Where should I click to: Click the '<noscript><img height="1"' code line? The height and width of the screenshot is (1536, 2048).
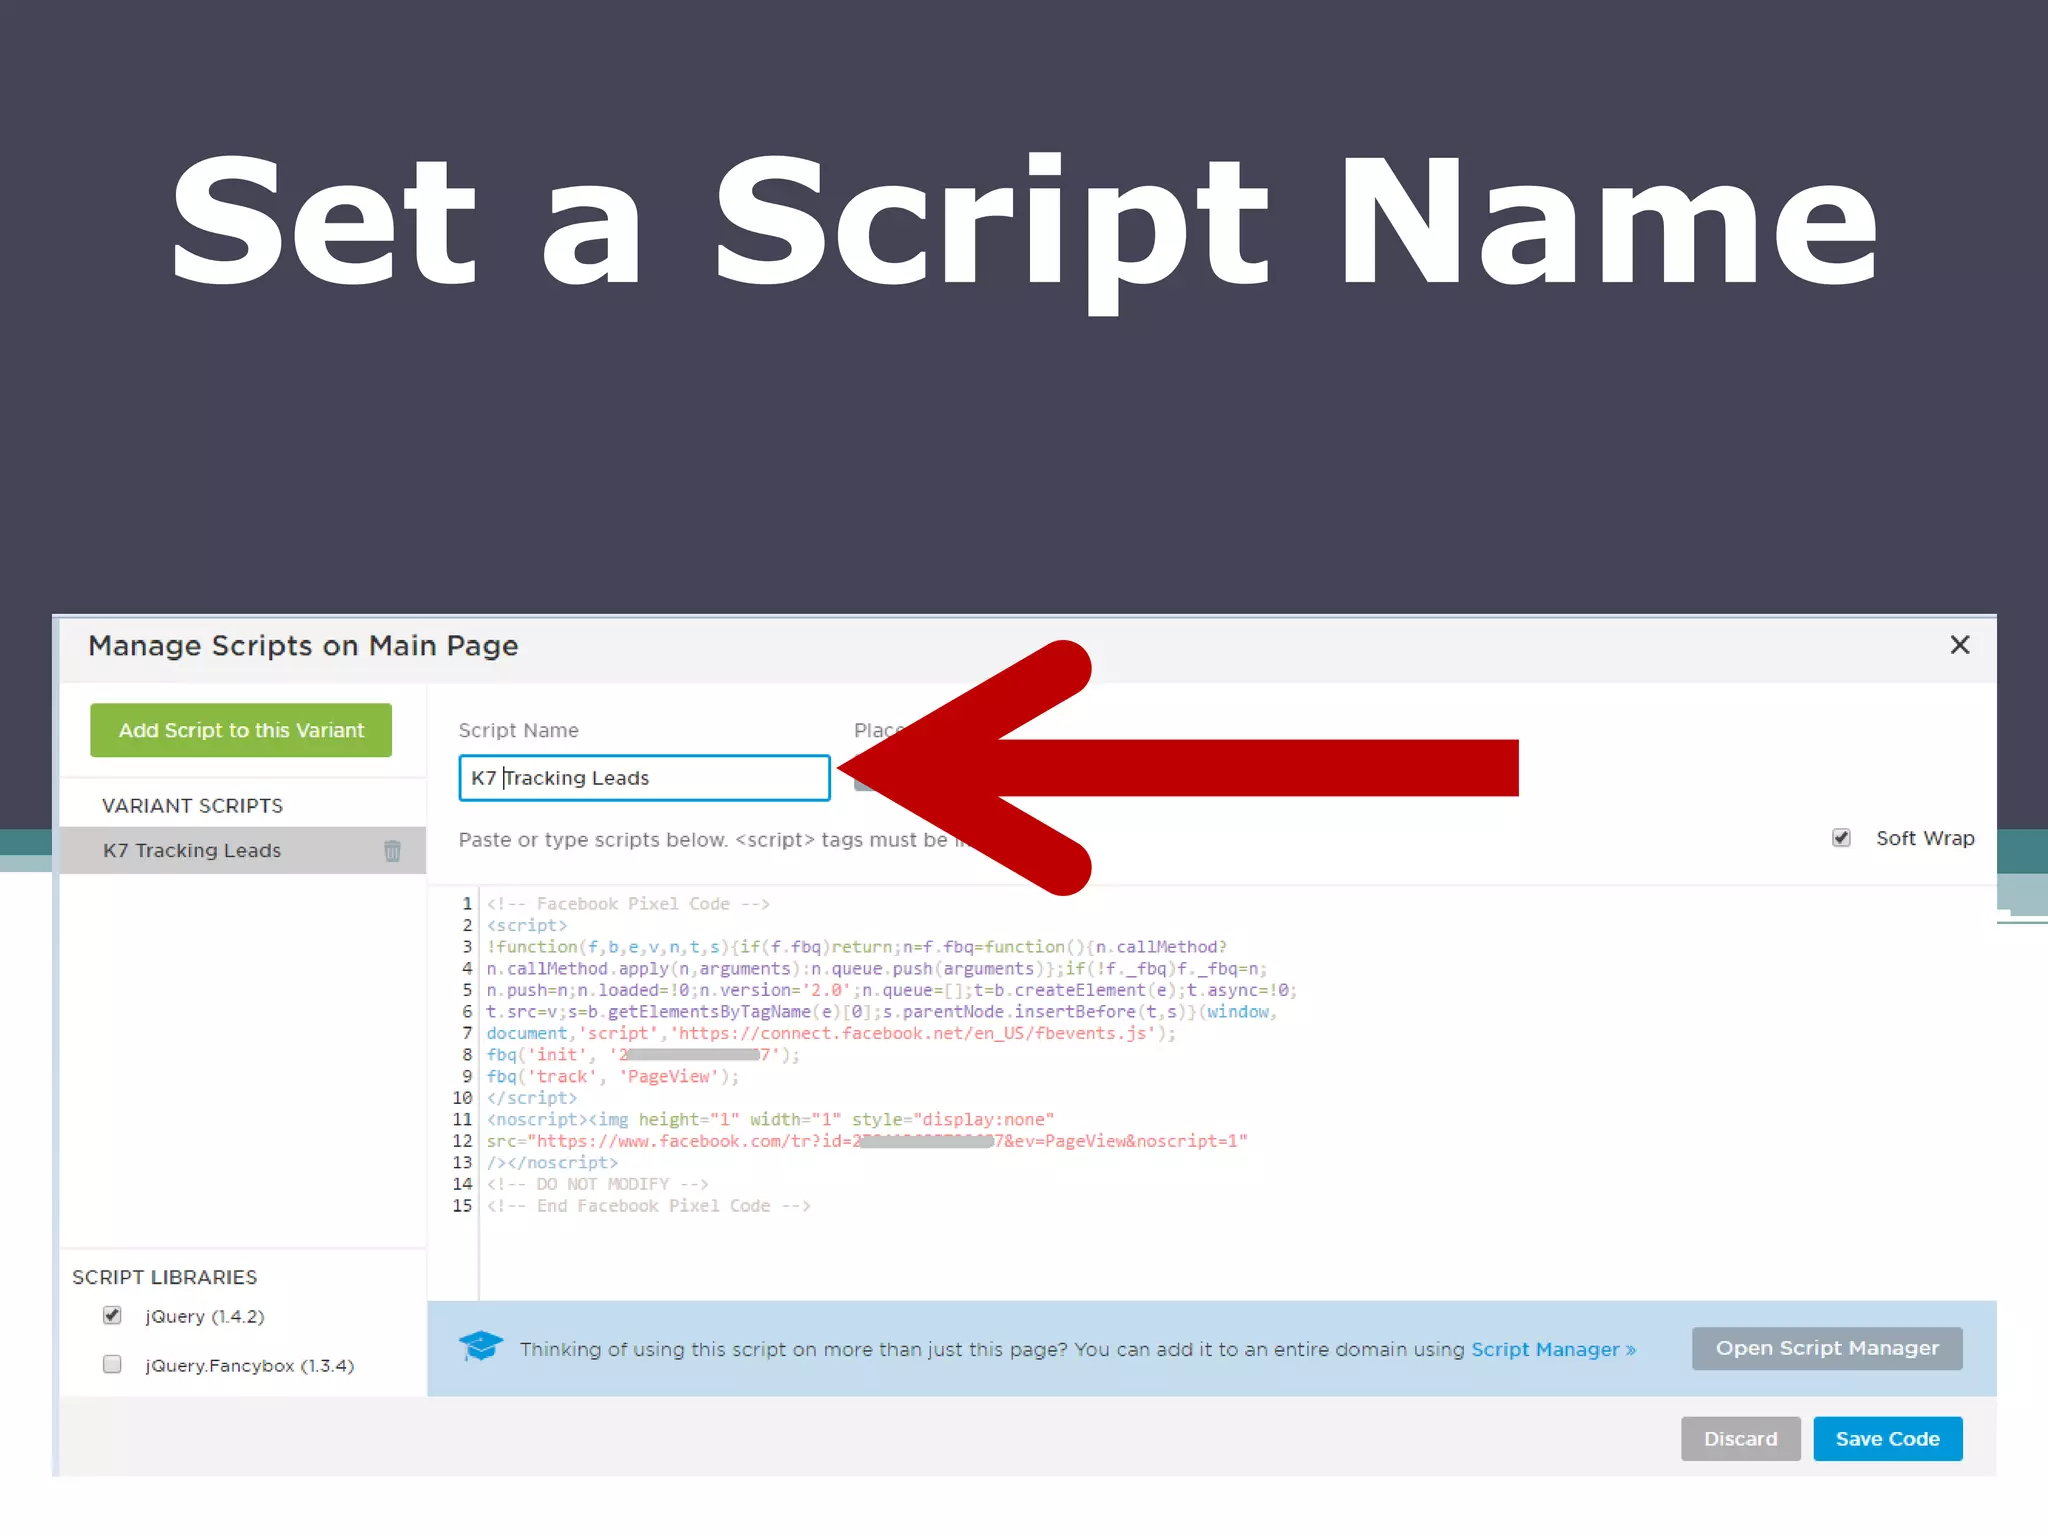tap(770, 1119)
